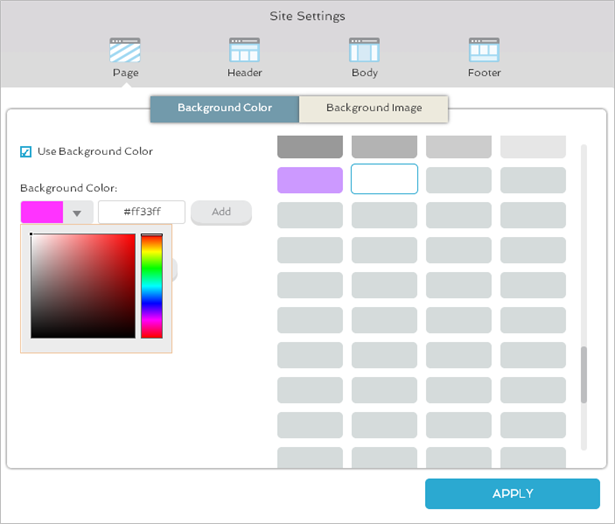This screenshot has width=615, height=524.
Task: Open the Page settings icon
Action: 125,50
